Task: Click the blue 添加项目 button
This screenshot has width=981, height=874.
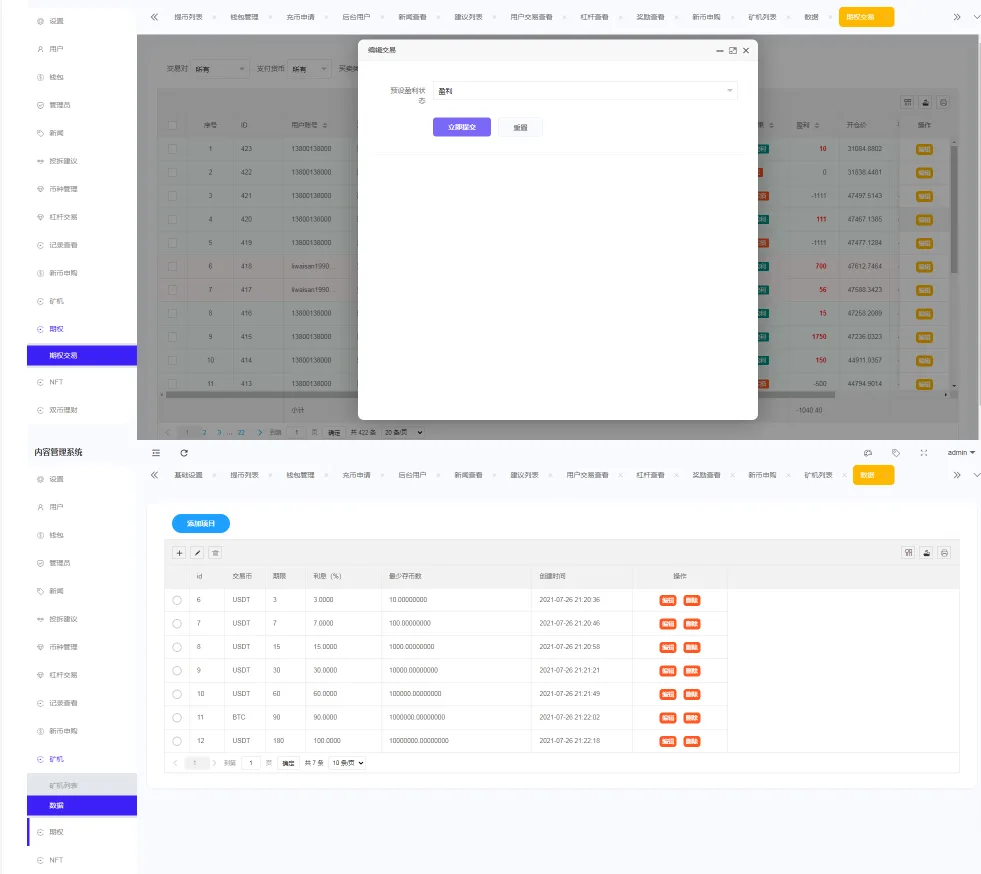Action: coord(201,523)
